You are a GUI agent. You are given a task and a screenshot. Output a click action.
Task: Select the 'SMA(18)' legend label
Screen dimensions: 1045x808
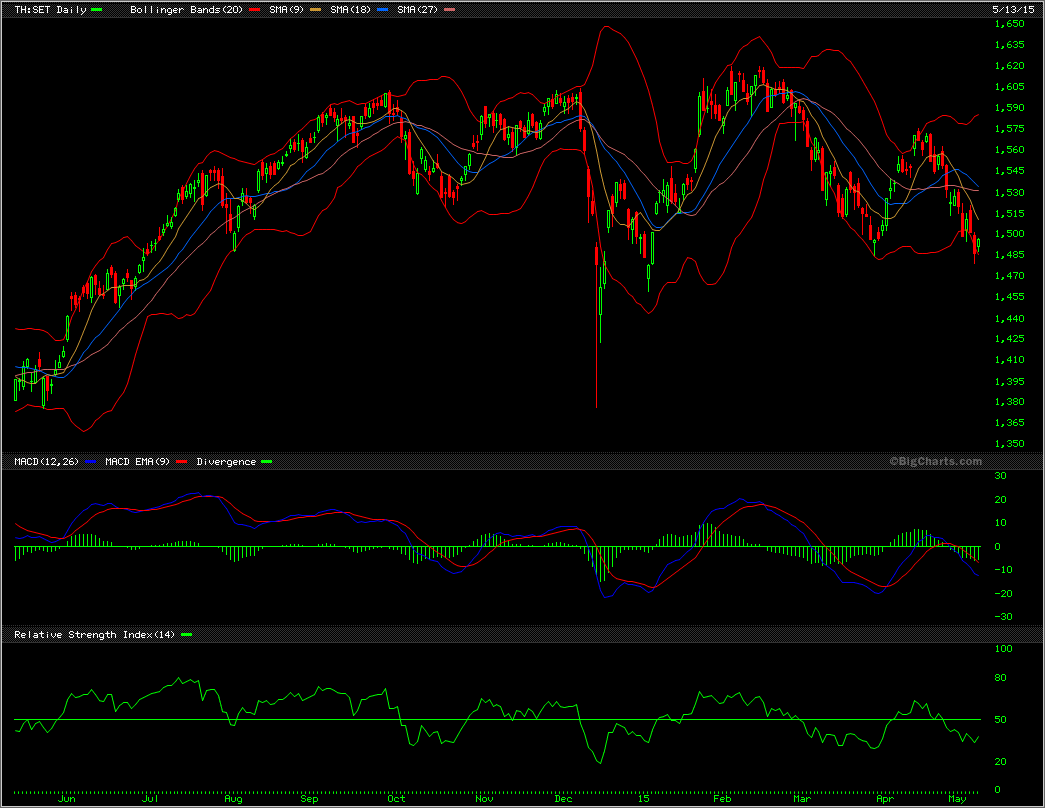[351, 10]
